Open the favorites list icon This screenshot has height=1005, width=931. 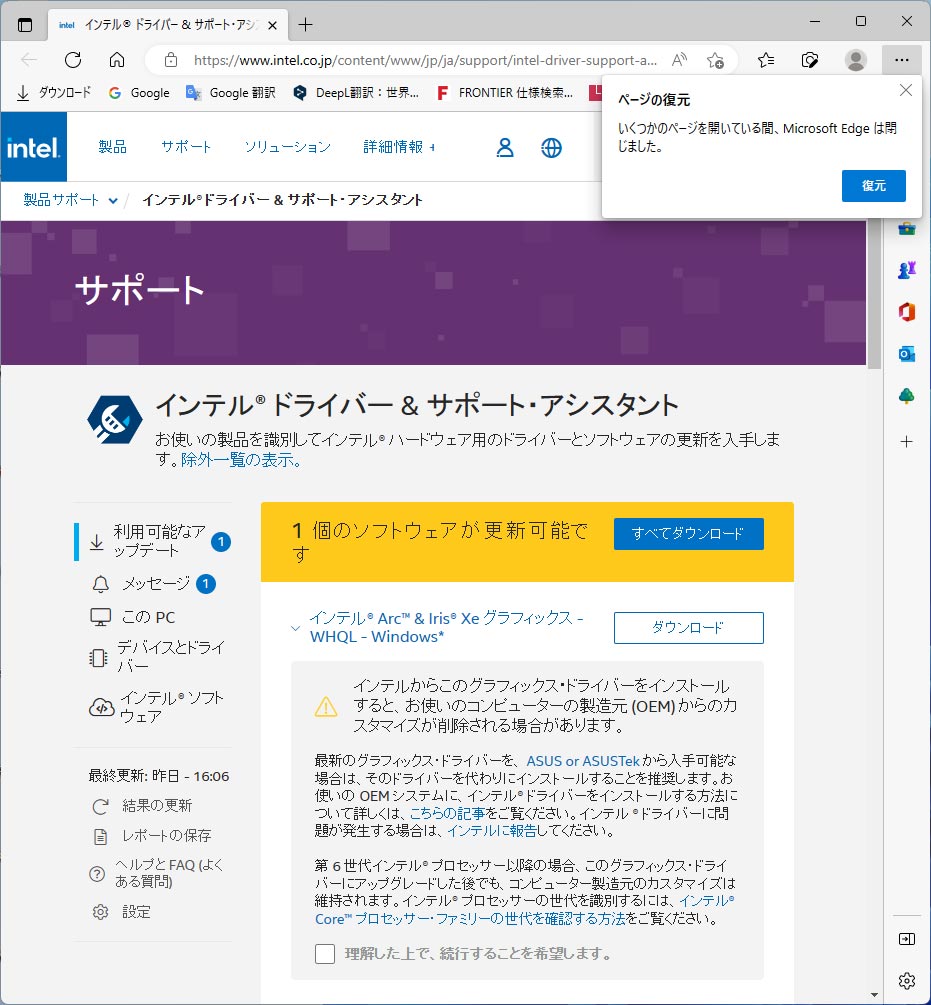(766, 60)
